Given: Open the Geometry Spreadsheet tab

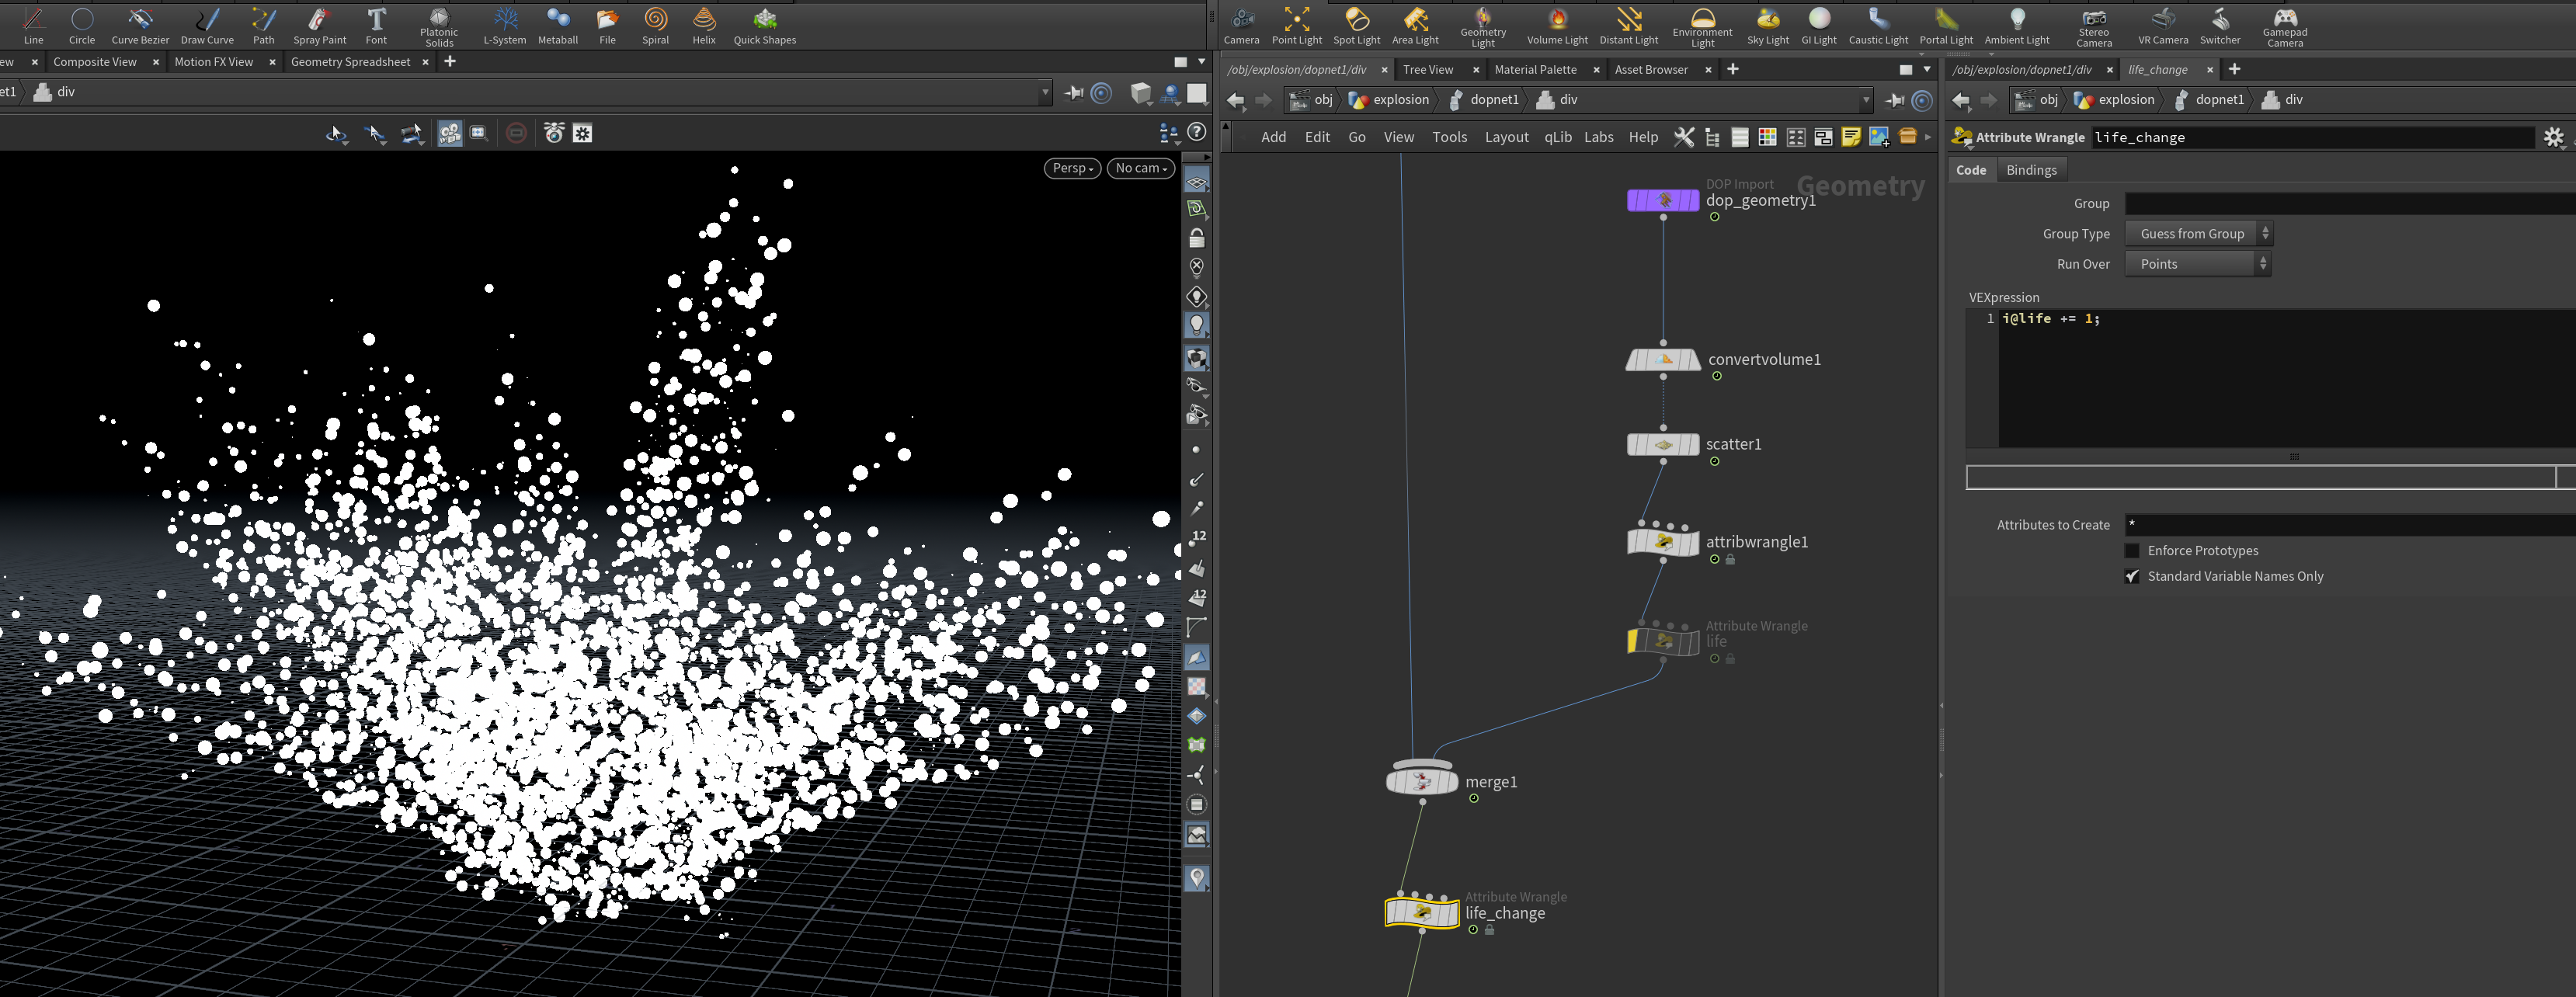Looking at the screenshot, I should coord(350,62).
